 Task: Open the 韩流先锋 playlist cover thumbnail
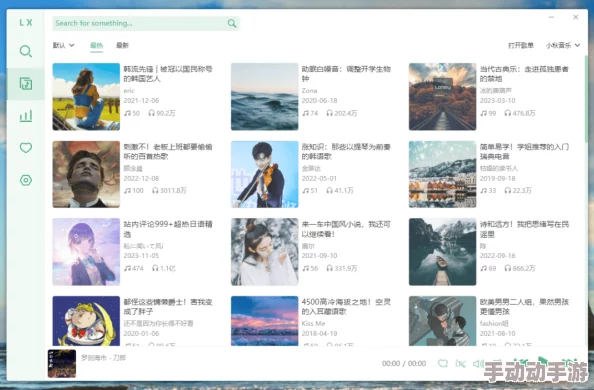[x=86, y=97]
